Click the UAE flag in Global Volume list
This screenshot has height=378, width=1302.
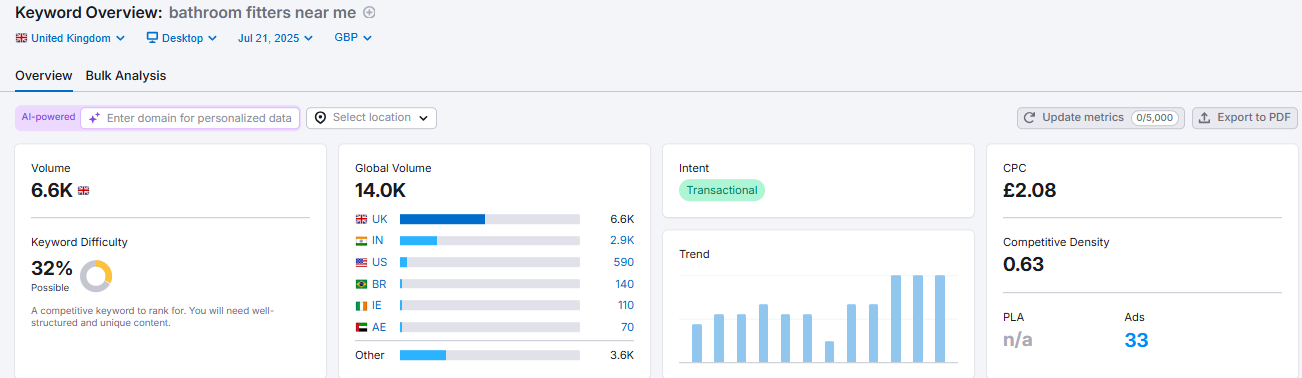[361, 327]
